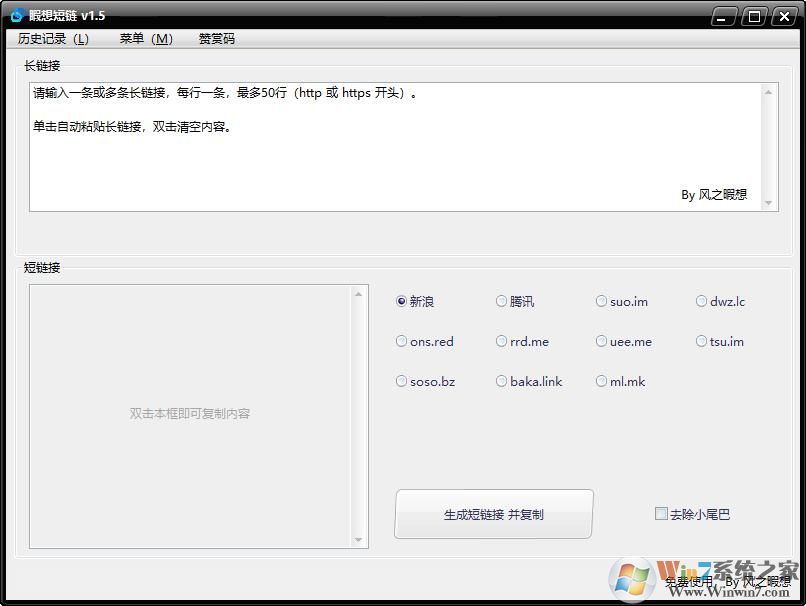Maximize the 暇想短链 window

pyautogui.click(x=754, y=17)
